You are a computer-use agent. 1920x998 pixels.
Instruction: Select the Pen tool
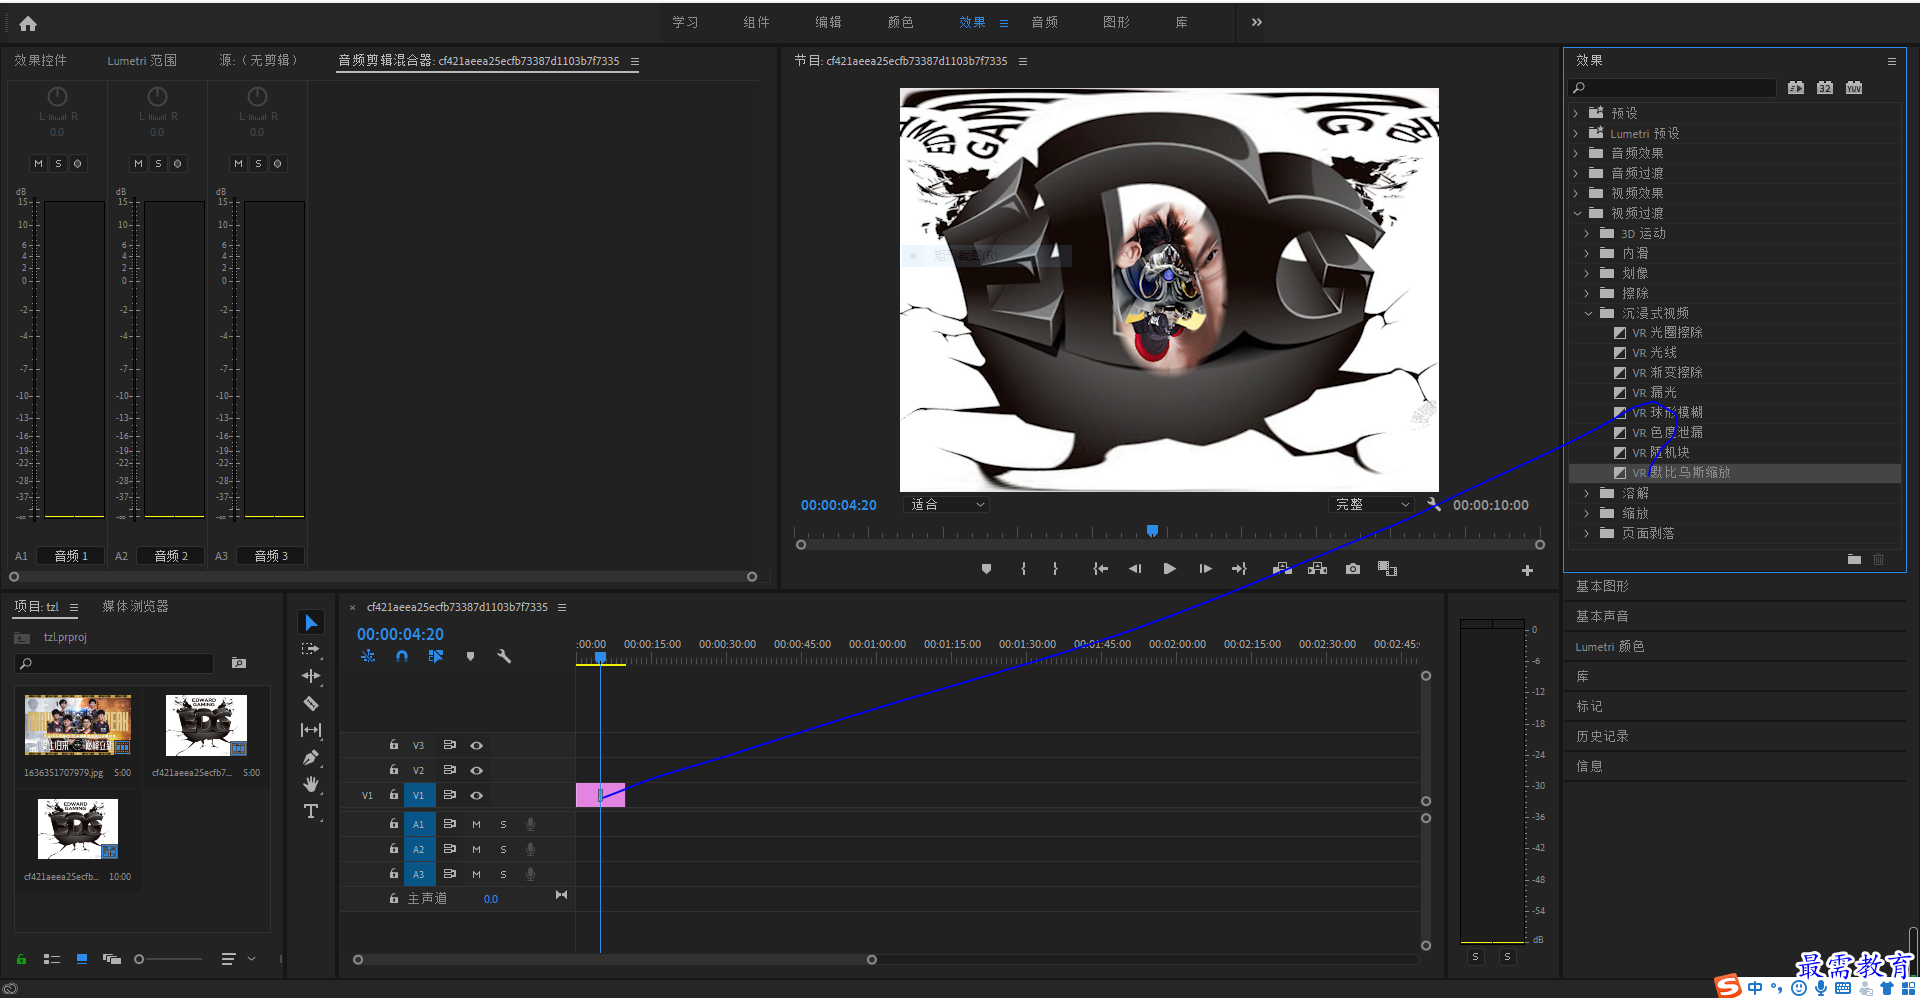(311, 757)
